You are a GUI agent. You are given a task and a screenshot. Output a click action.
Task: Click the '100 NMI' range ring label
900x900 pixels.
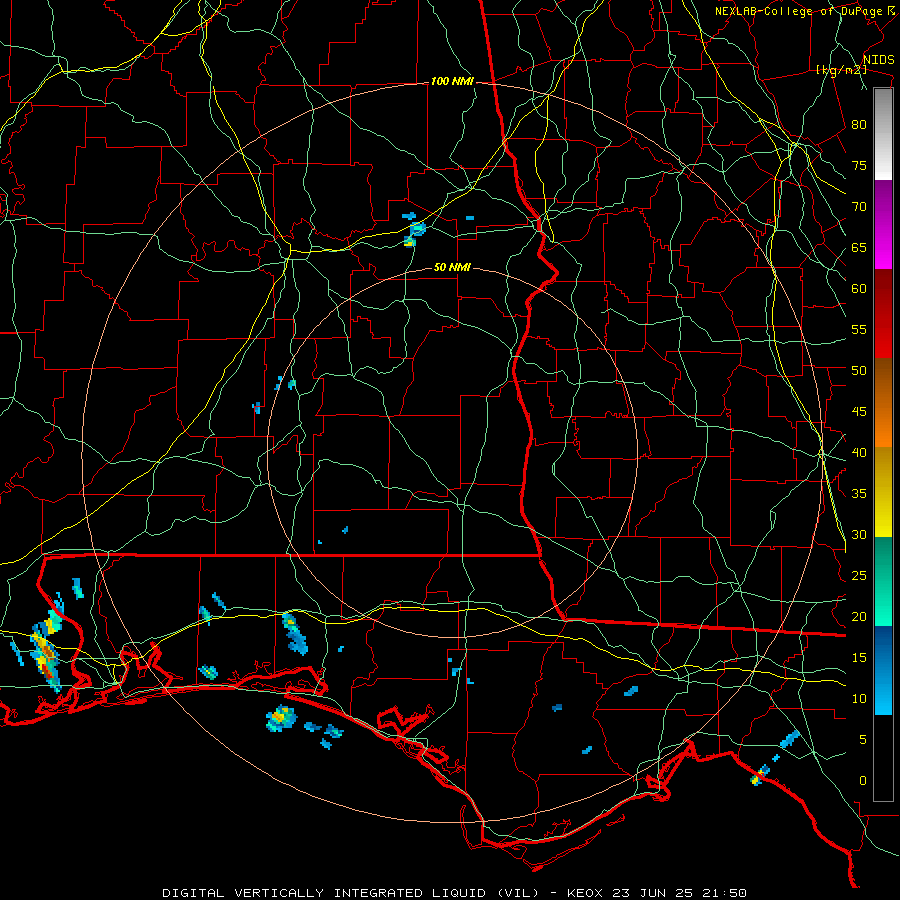(452, 82)
